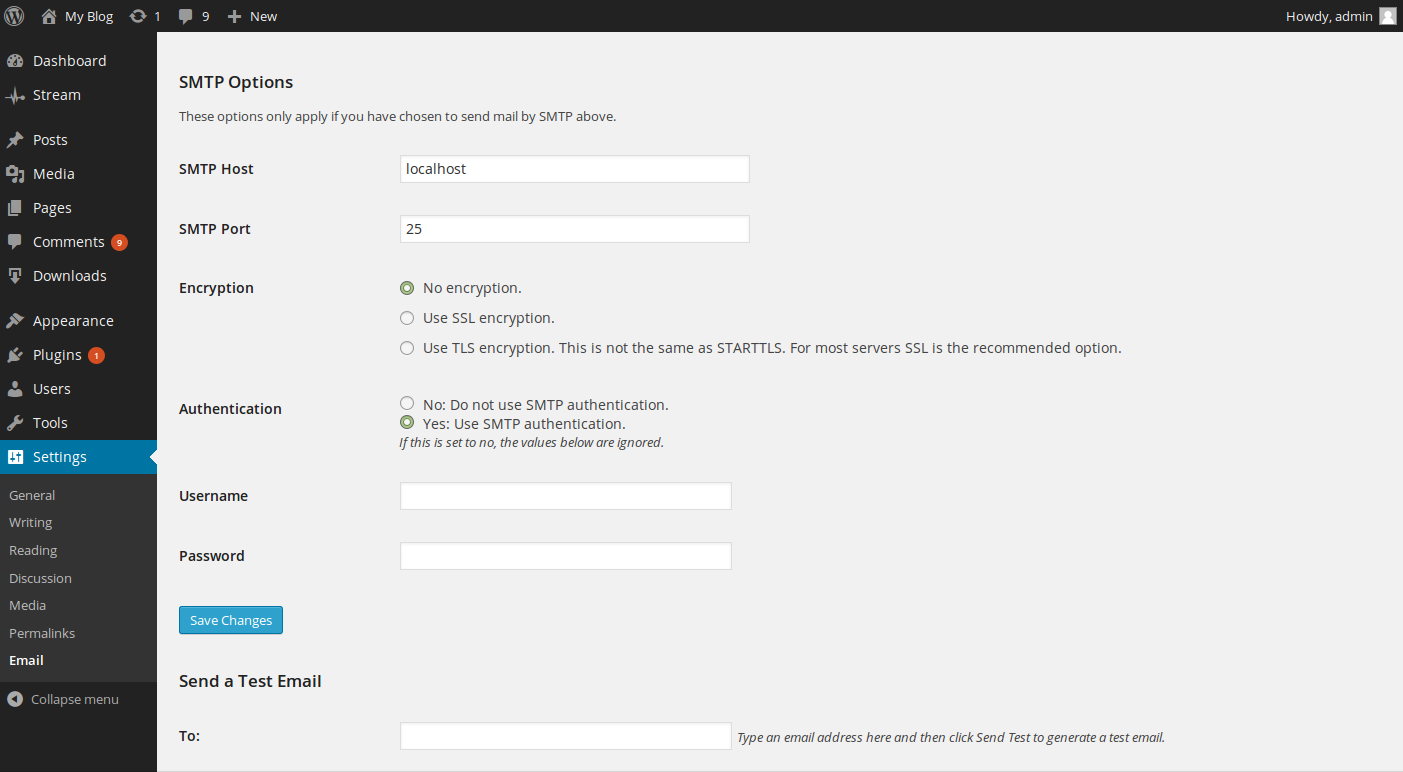Click into the SMTP Host field
1403x772 pixels.
574,169
